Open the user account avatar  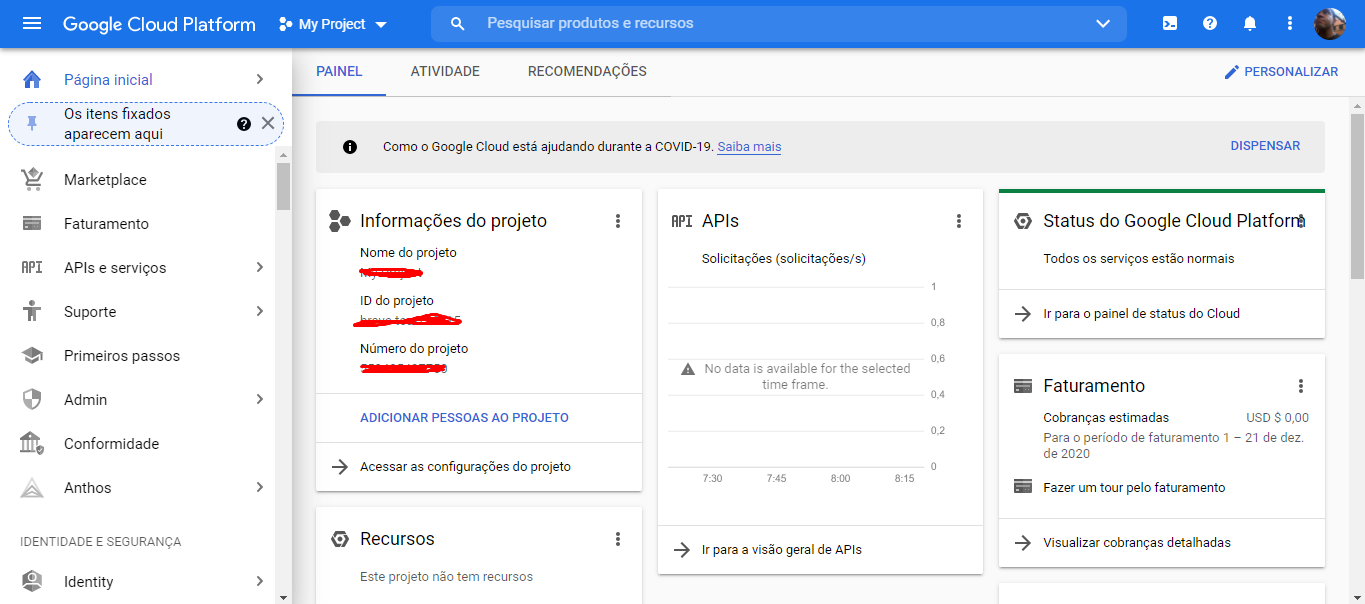click(1330, 23)
